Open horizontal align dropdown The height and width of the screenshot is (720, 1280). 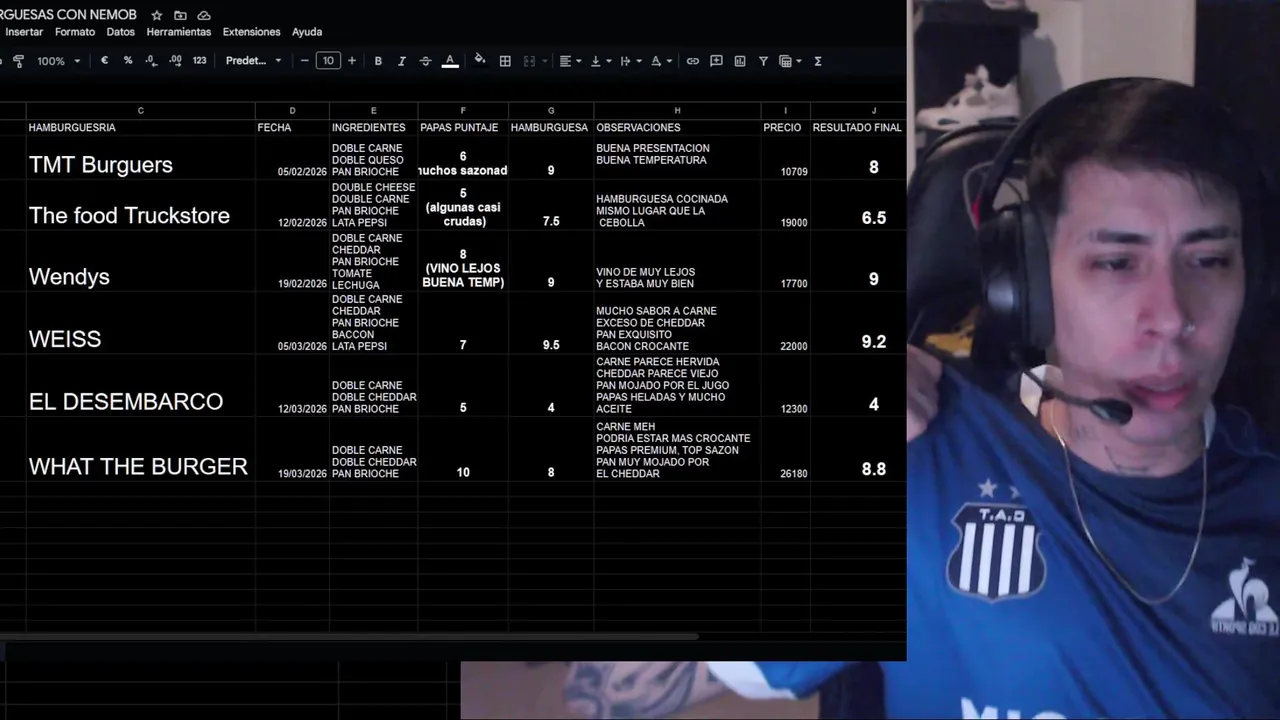pyautogui.click(x=570, y=61)
